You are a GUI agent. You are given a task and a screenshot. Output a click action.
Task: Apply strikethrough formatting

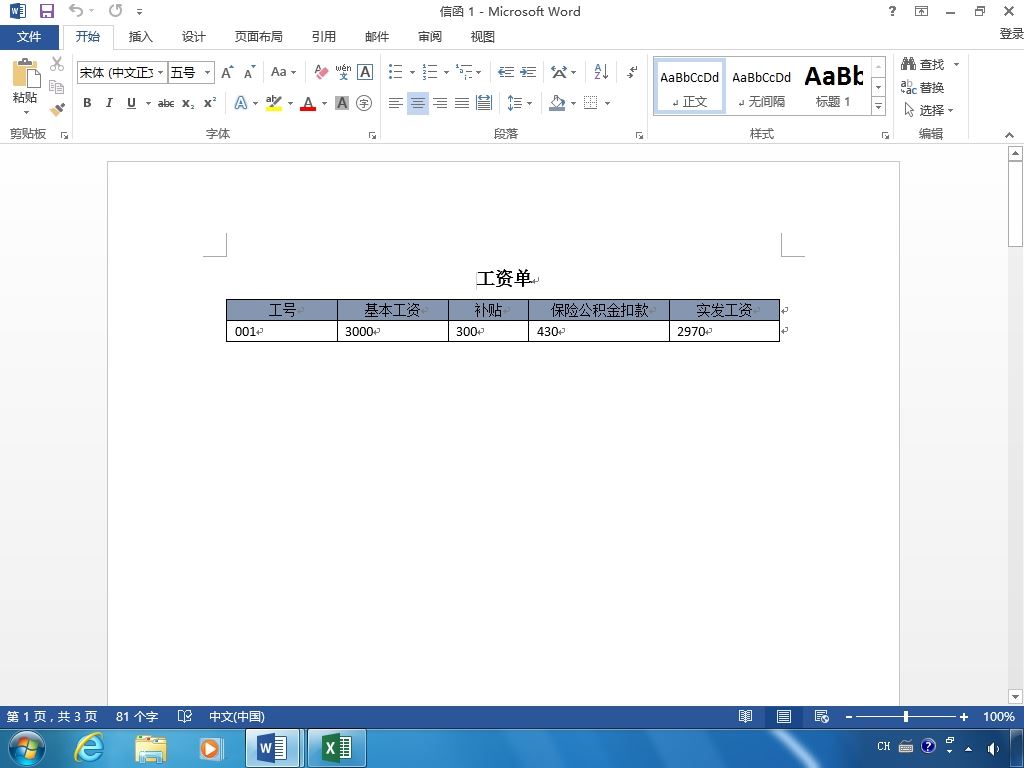(x=166, y=103)
